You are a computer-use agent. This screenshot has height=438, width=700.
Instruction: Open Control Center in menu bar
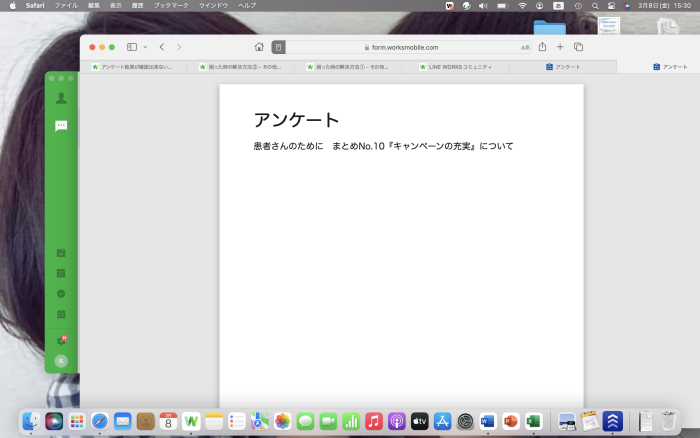pyautogui.click(x=611, y=6)
